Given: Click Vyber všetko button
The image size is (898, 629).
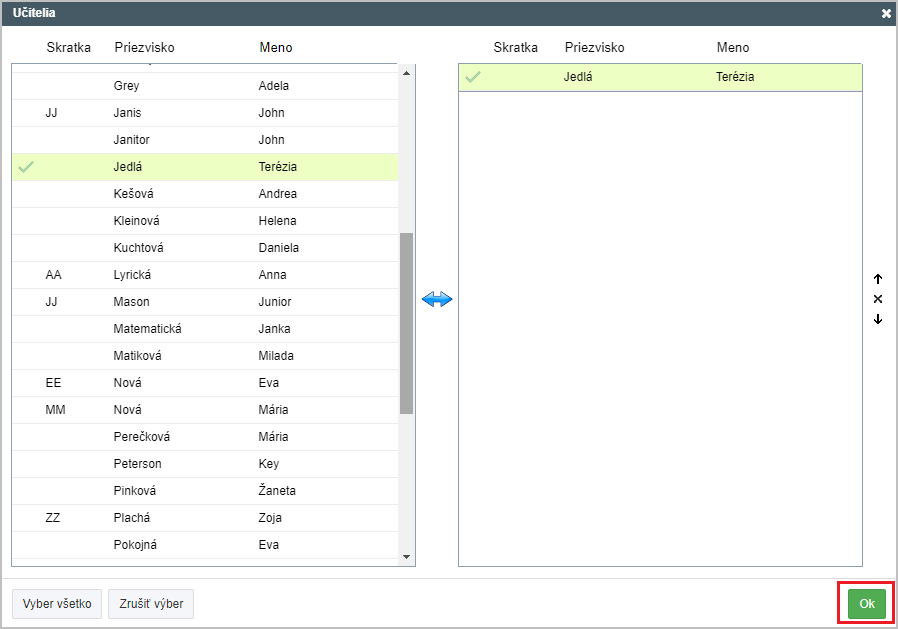Looking at the screenshot, I should [x=57, y=604].
